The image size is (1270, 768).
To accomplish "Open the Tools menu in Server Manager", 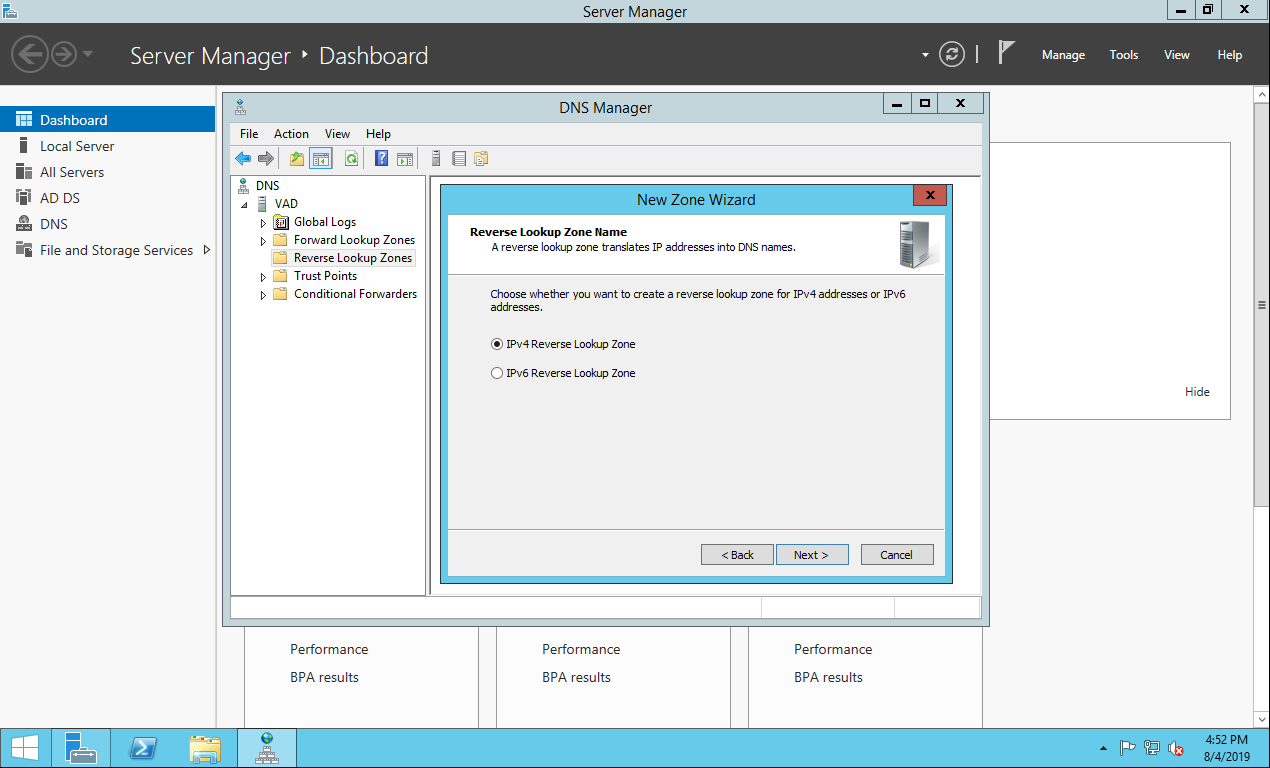I will [1123, 55].
